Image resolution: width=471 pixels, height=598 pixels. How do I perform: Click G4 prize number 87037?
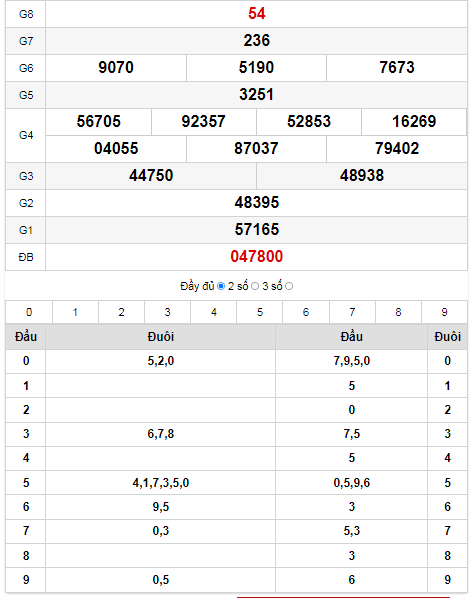pyautogui.click(x=256, y=148)
